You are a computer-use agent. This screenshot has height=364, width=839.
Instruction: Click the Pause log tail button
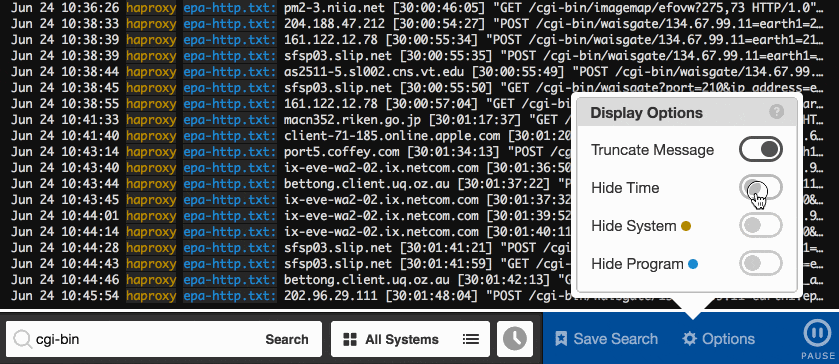click(818, 339)
